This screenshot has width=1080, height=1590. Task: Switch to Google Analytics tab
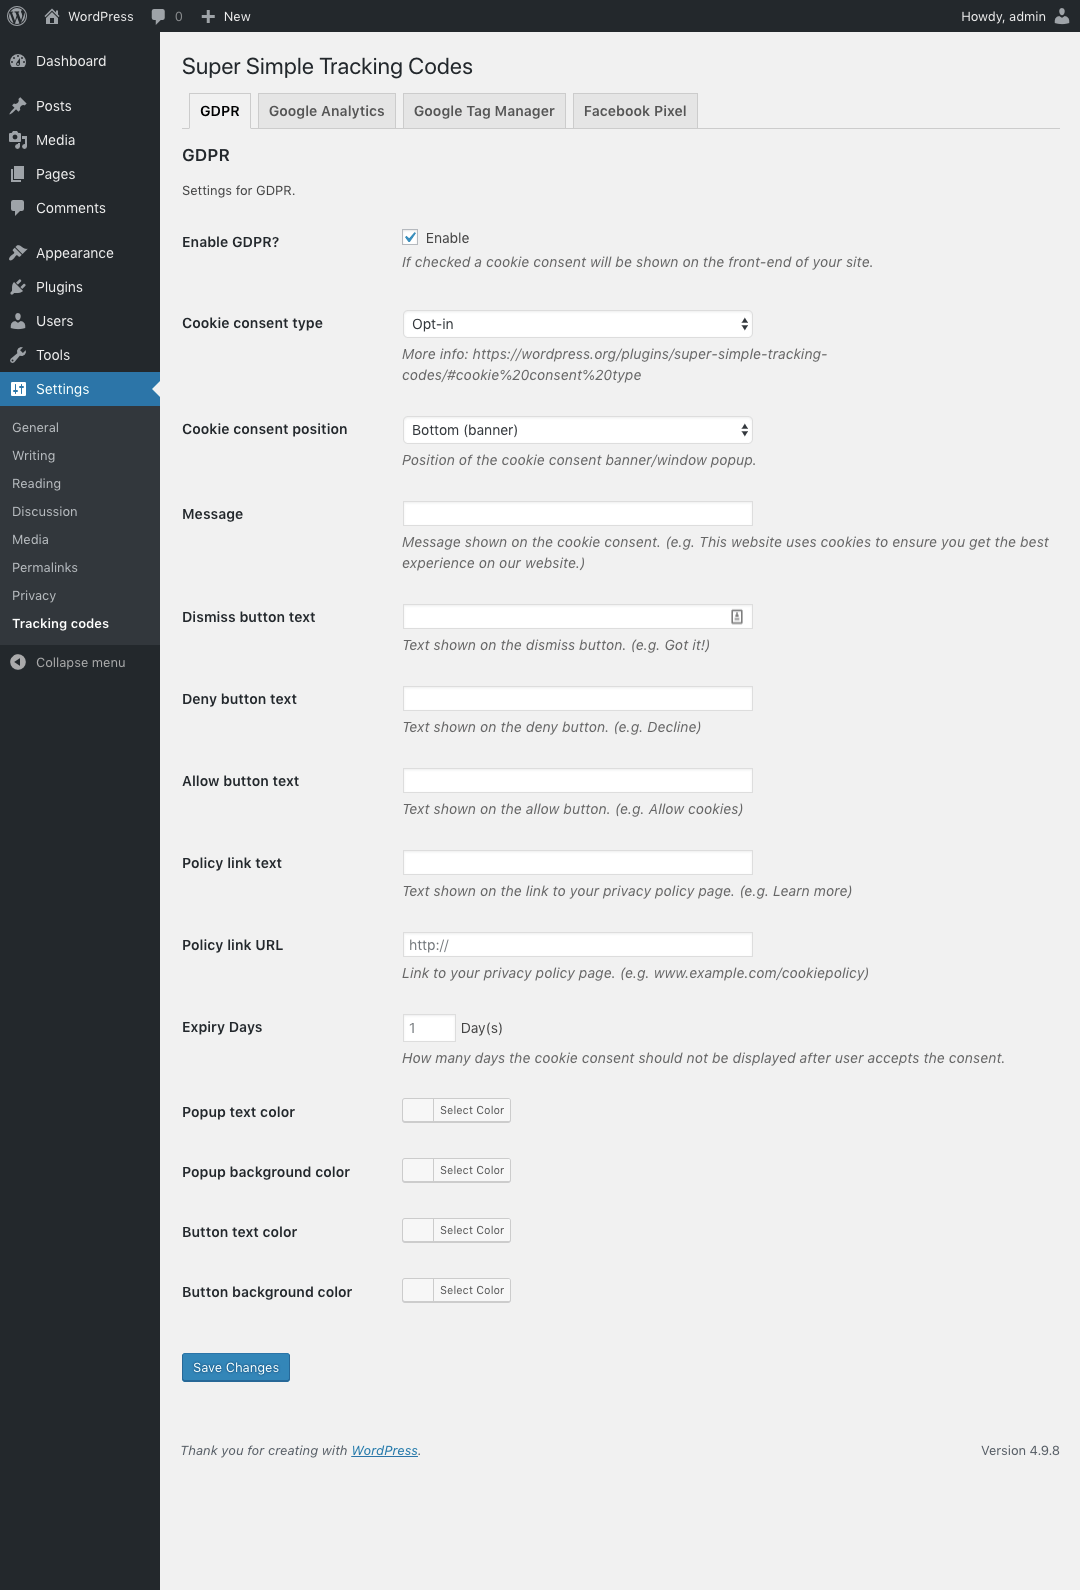pos(327,111)
